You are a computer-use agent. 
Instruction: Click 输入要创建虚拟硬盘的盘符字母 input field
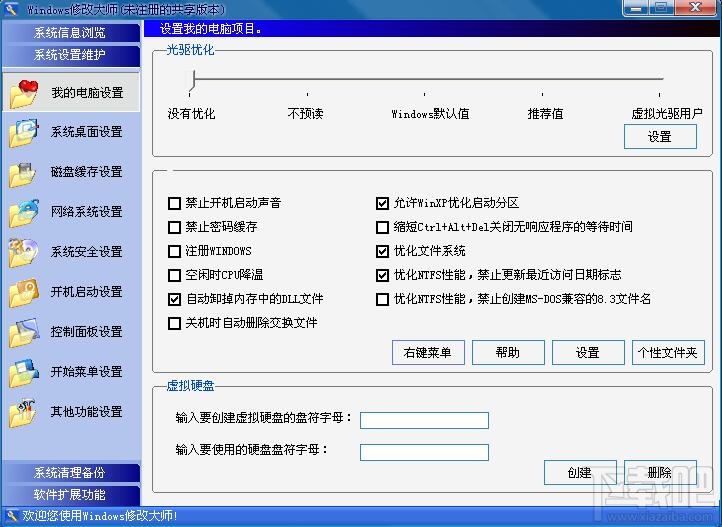click(424, 420)
